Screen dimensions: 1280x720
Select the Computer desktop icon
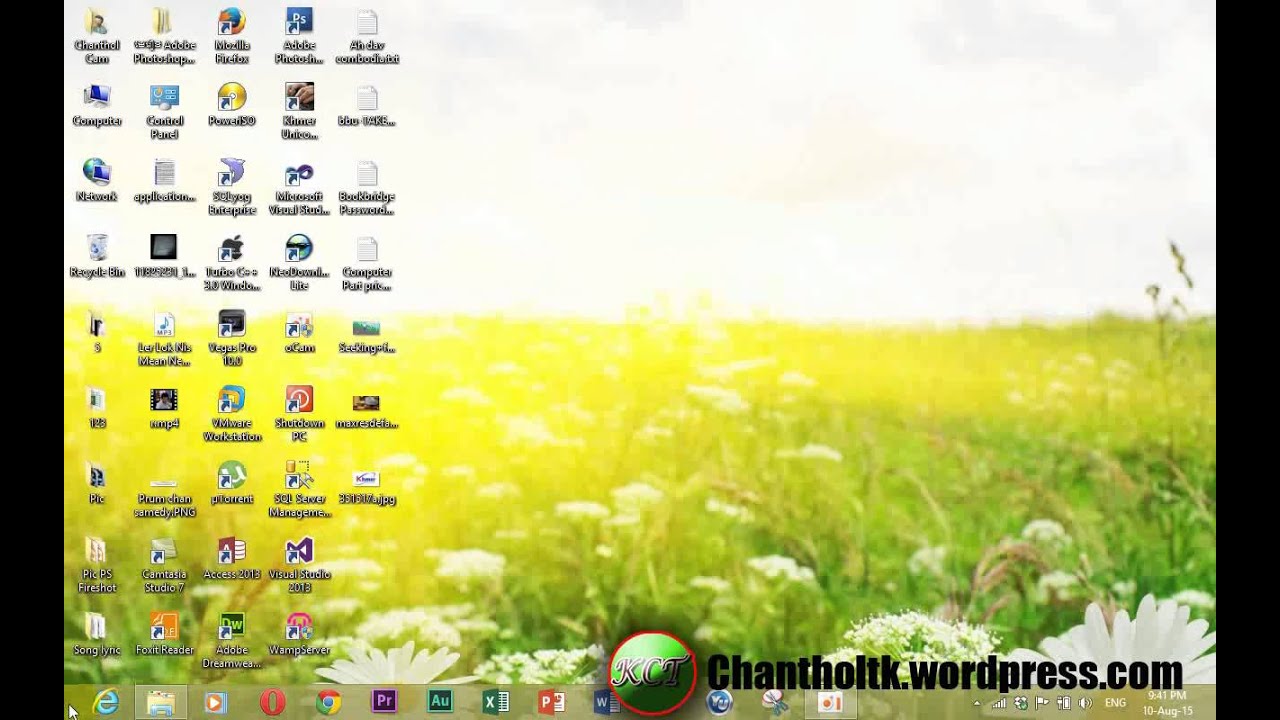[97, 105]
